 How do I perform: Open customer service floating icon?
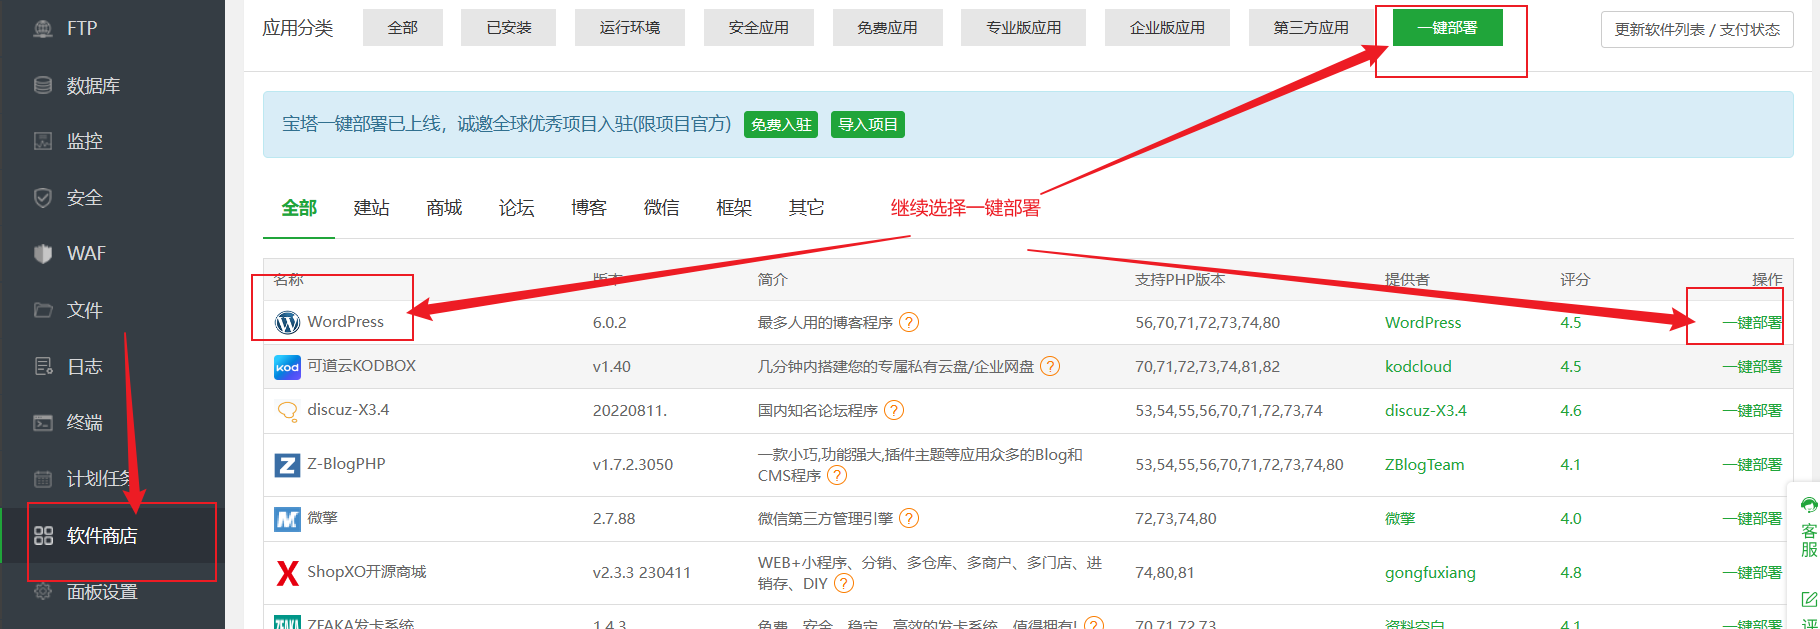tap(1809, 505)
